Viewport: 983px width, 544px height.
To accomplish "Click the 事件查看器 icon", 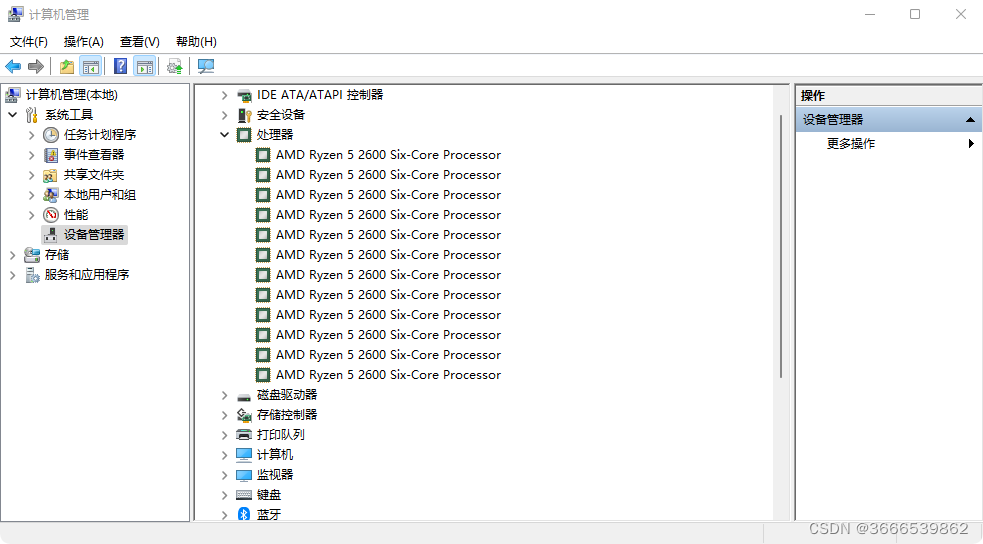I will [51, 155].
